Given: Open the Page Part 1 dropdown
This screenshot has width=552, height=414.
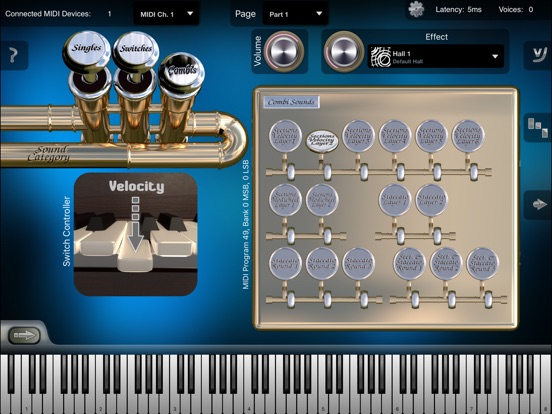Looking at the screenshot, I should [x=295, y=14].
